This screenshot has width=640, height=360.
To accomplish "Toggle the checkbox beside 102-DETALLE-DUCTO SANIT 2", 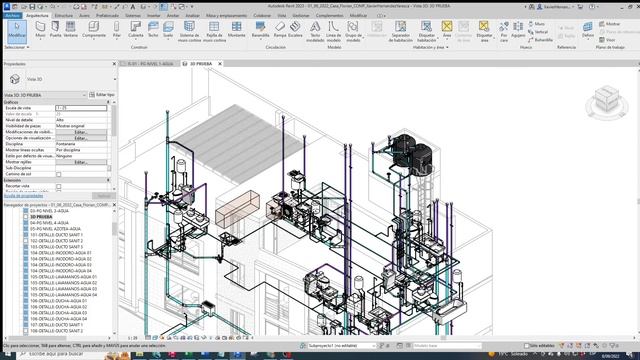I will point(26,241).
